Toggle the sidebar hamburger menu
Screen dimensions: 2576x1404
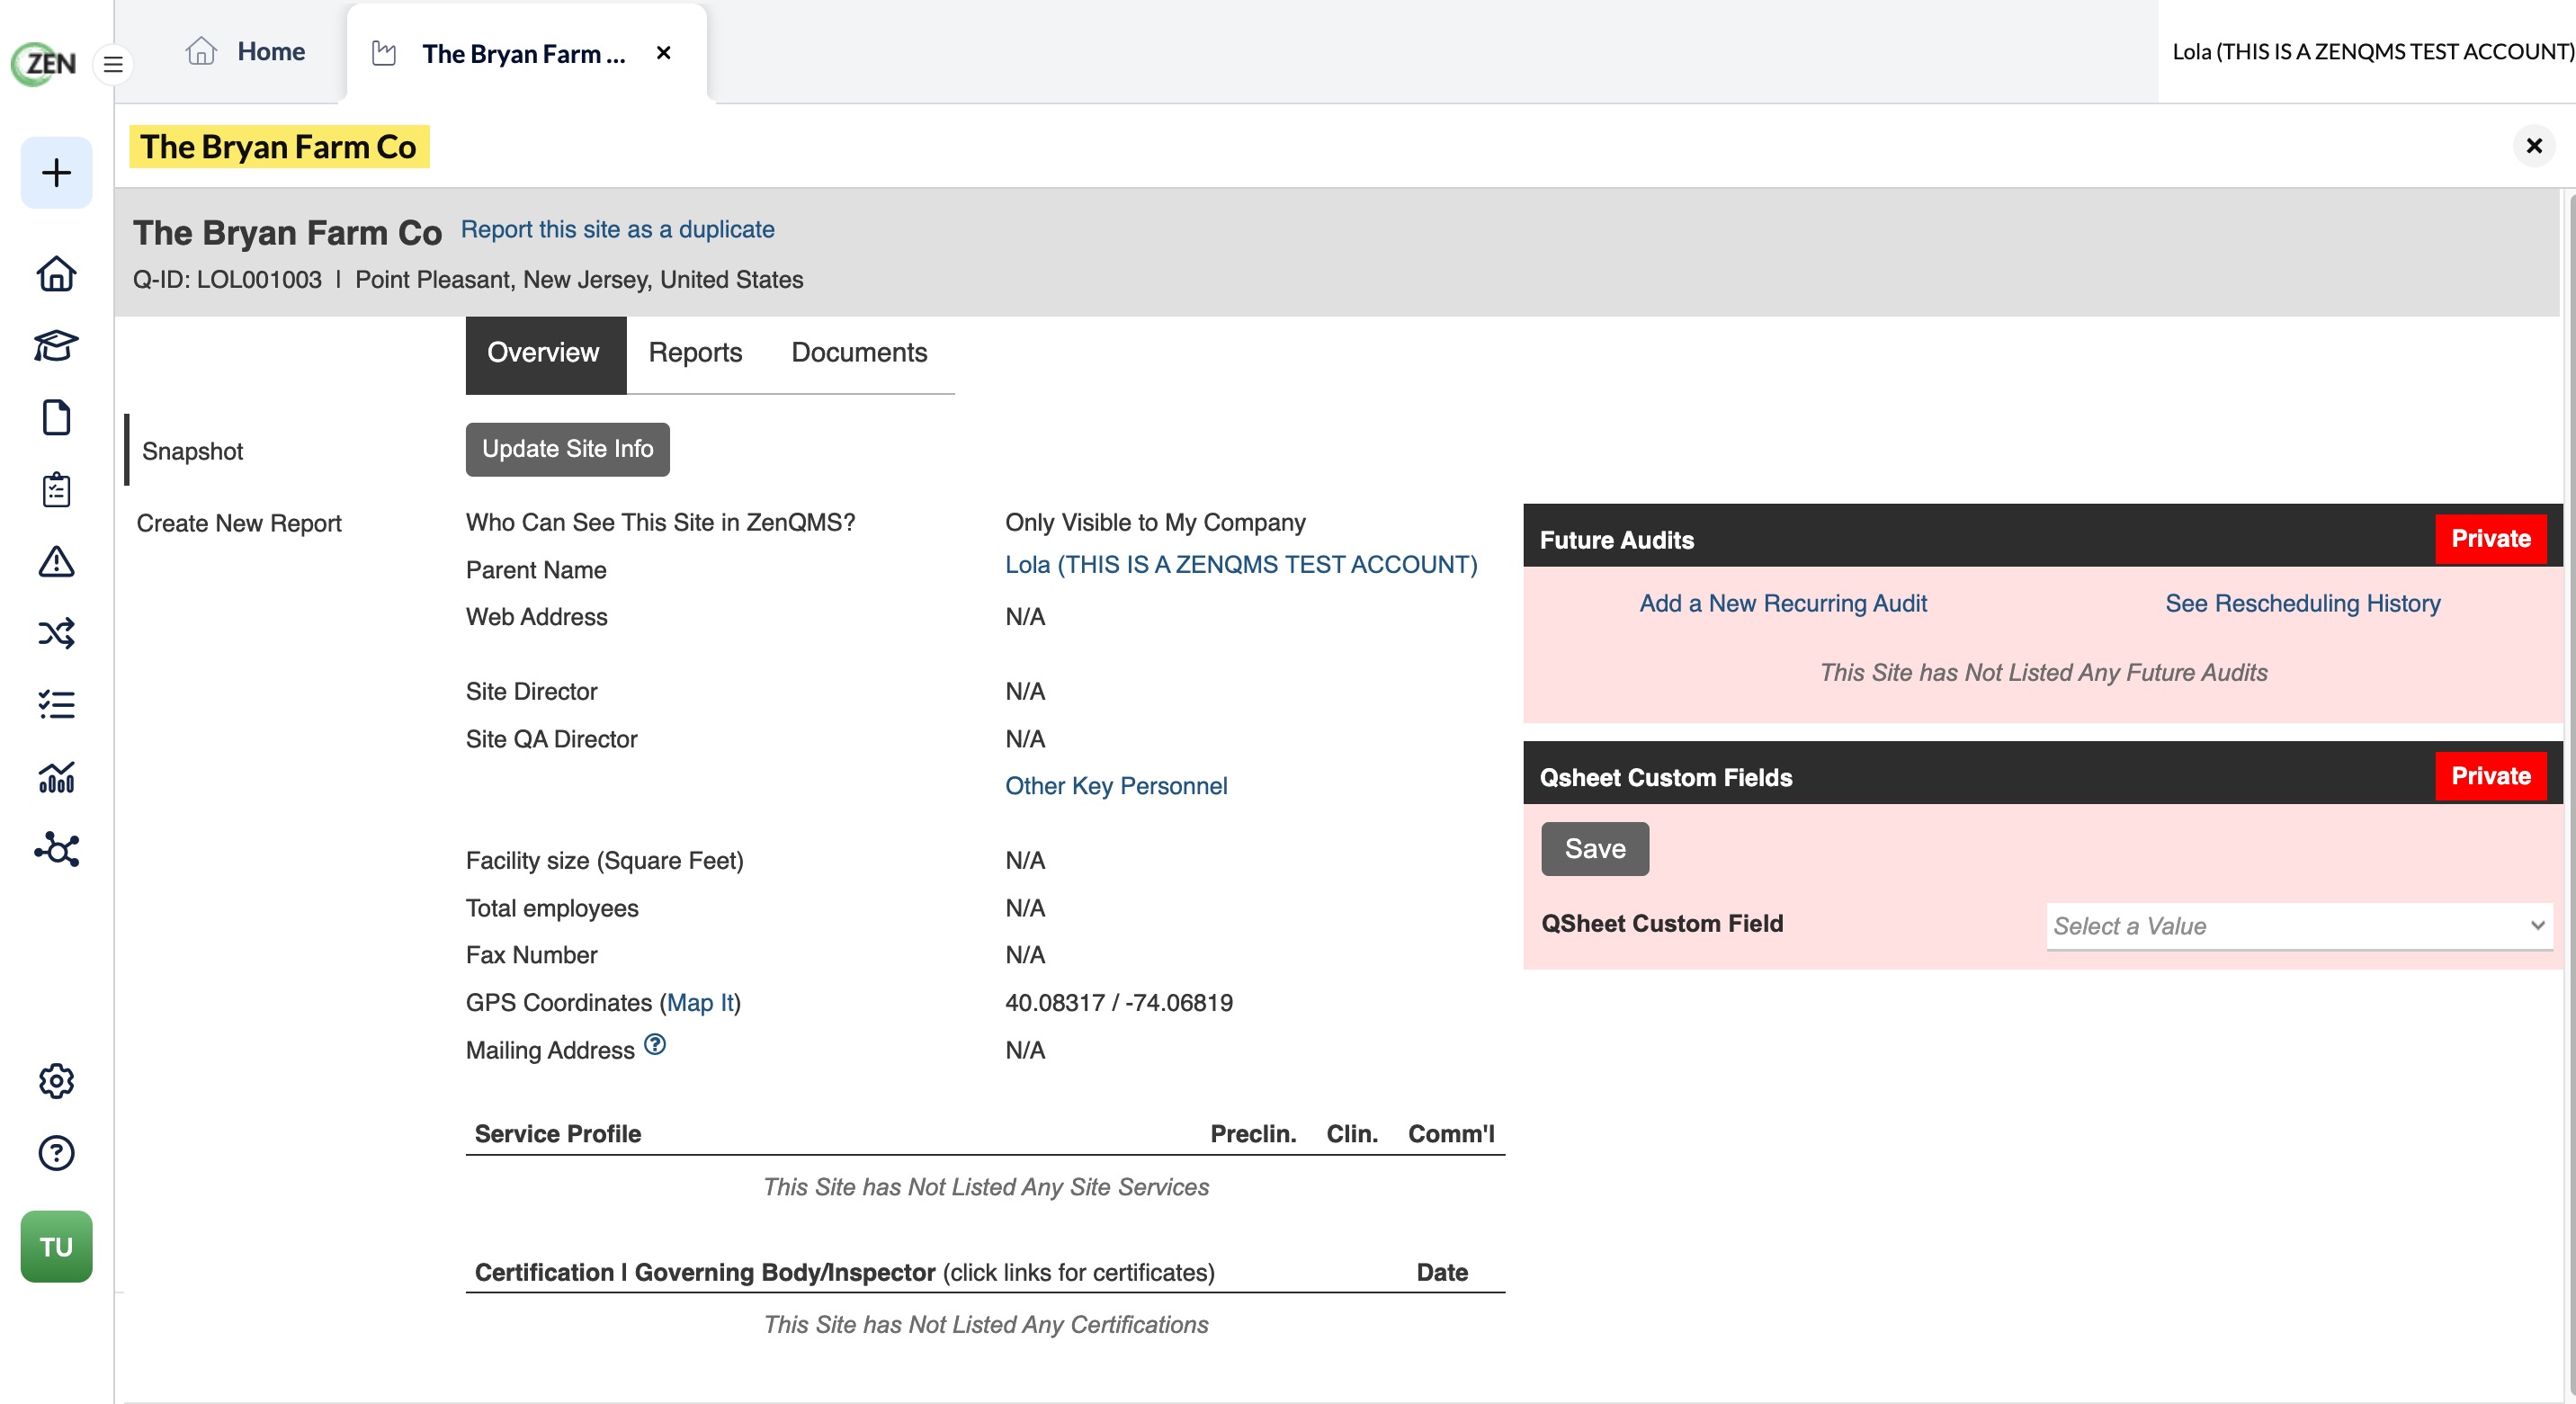tap(113, 65)
